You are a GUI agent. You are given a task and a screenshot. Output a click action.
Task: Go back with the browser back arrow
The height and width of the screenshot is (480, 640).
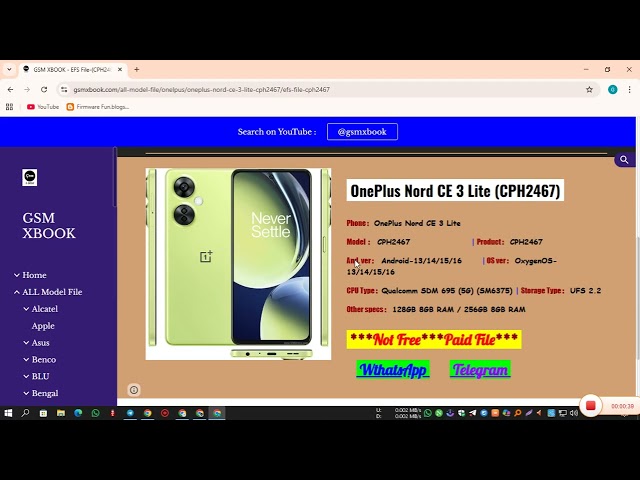point(10,89)
